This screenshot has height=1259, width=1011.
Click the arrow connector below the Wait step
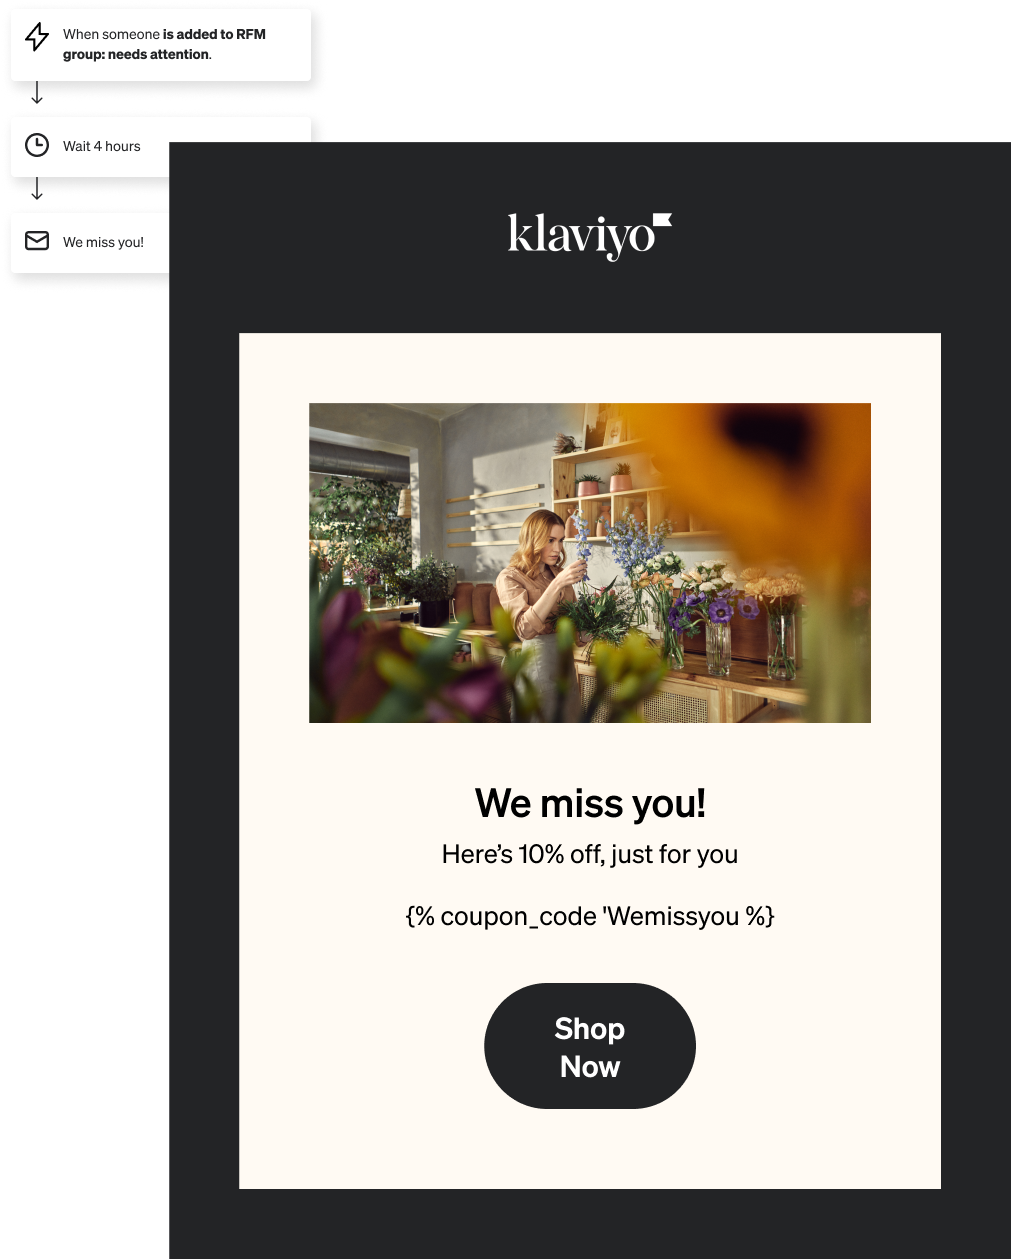[37, 188]
